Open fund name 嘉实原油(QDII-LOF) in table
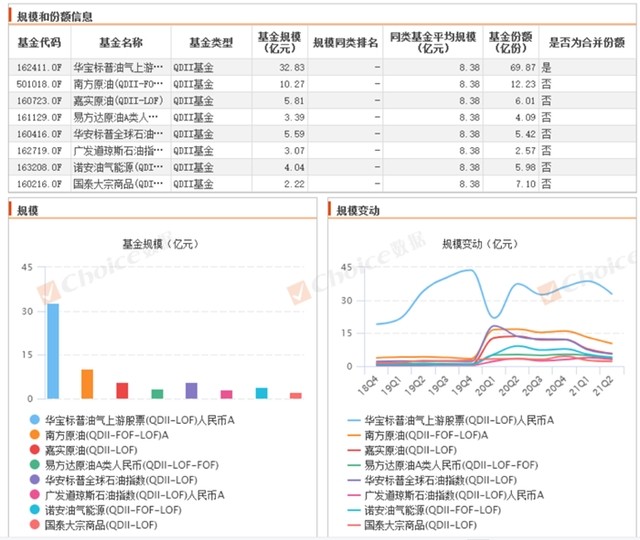The height and width of the screenshot is (540, 640). (x=118, y=101)
